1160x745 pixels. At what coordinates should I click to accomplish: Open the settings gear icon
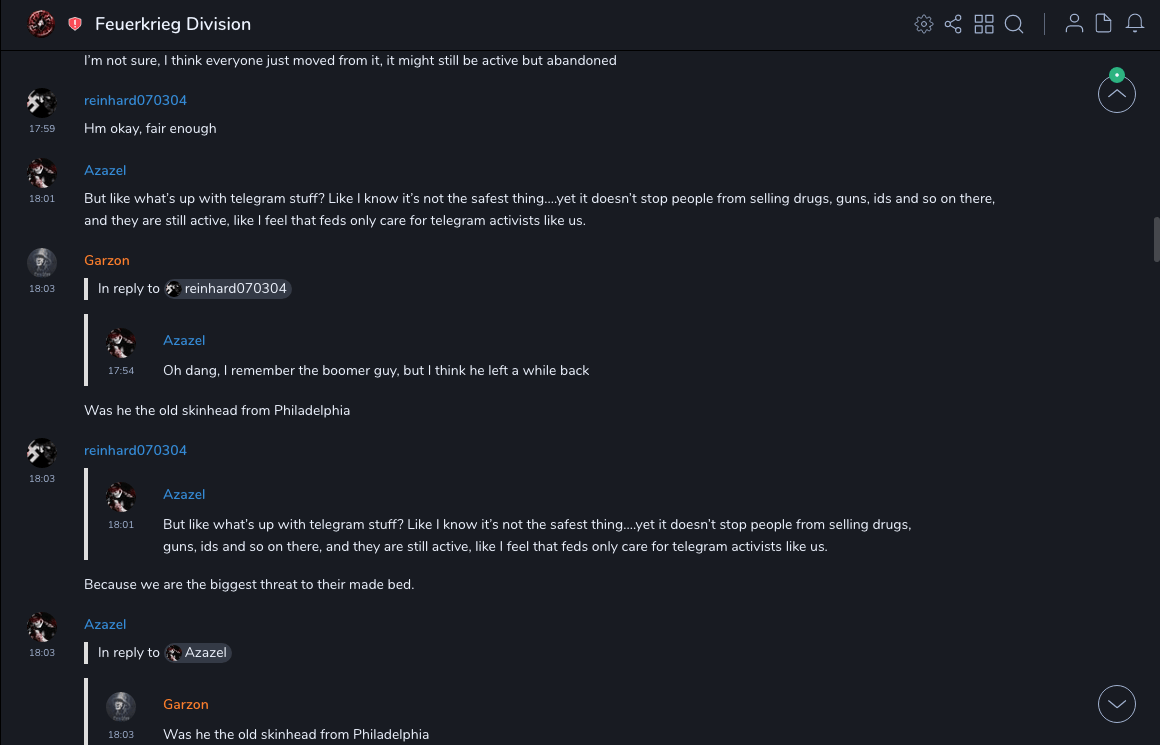pos(924,24)
